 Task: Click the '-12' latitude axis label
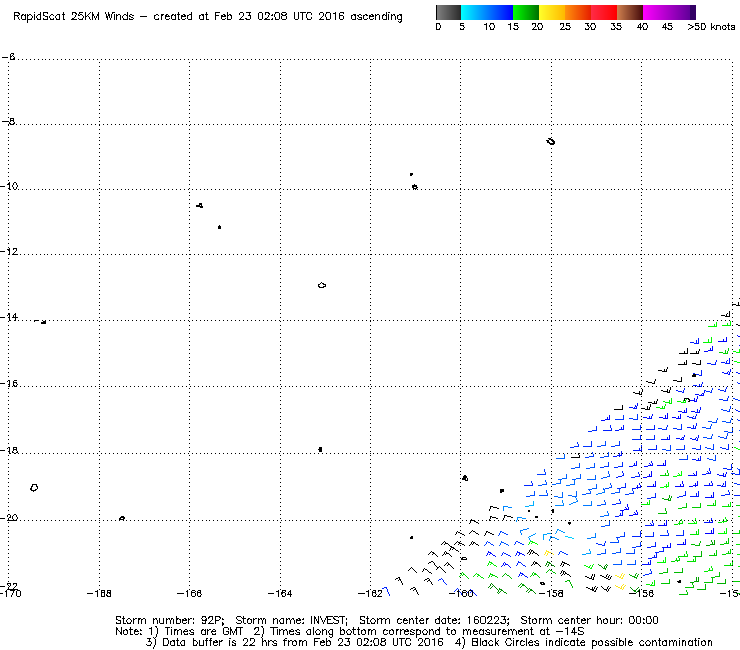pos(9,251)
